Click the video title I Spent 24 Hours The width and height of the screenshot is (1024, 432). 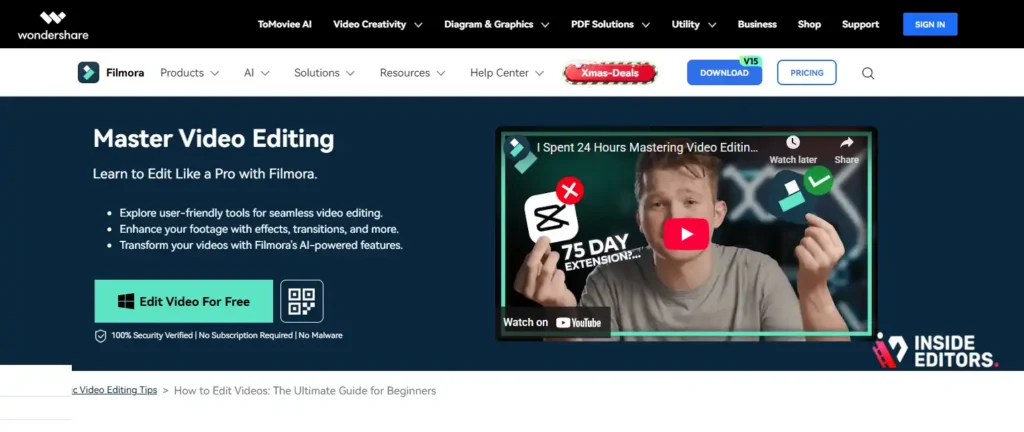(x=647, y=147)
